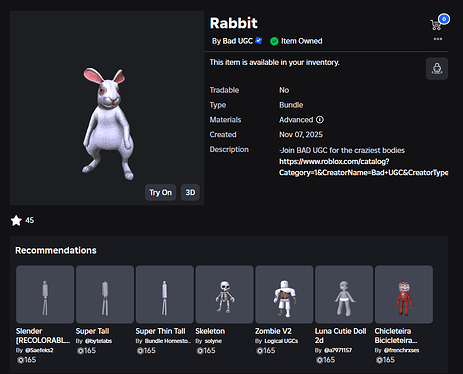This screenshot has width=463, height=374.
Task: Click the verified badge next to Bad UGC
Action: [258, 41]
